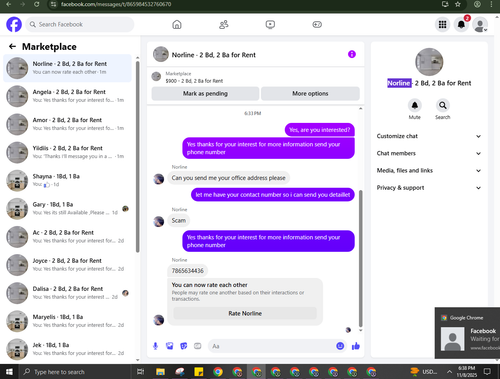Click the browser address bar URL
Image resolution: width=500 pixels, height=379 pixels.
tap(116, 4)
